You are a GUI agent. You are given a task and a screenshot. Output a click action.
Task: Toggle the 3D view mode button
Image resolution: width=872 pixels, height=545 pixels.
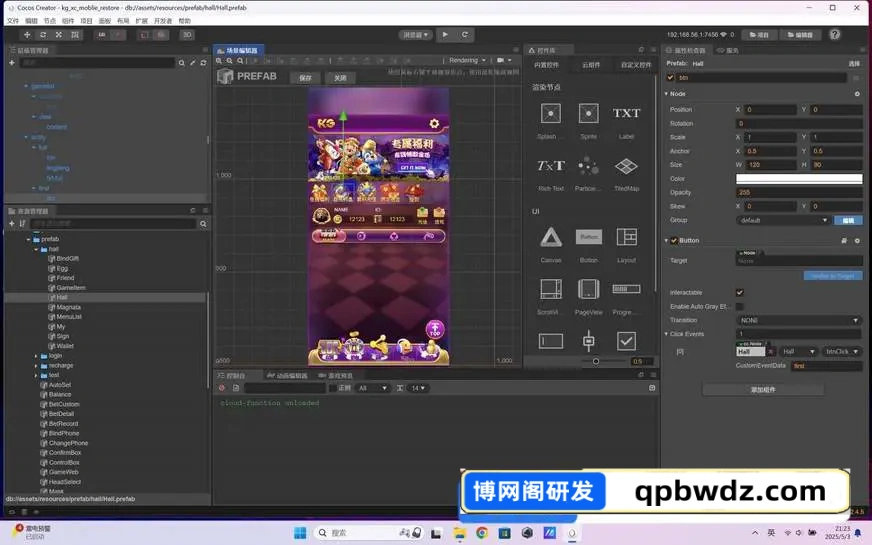click(x=187, y=34)
